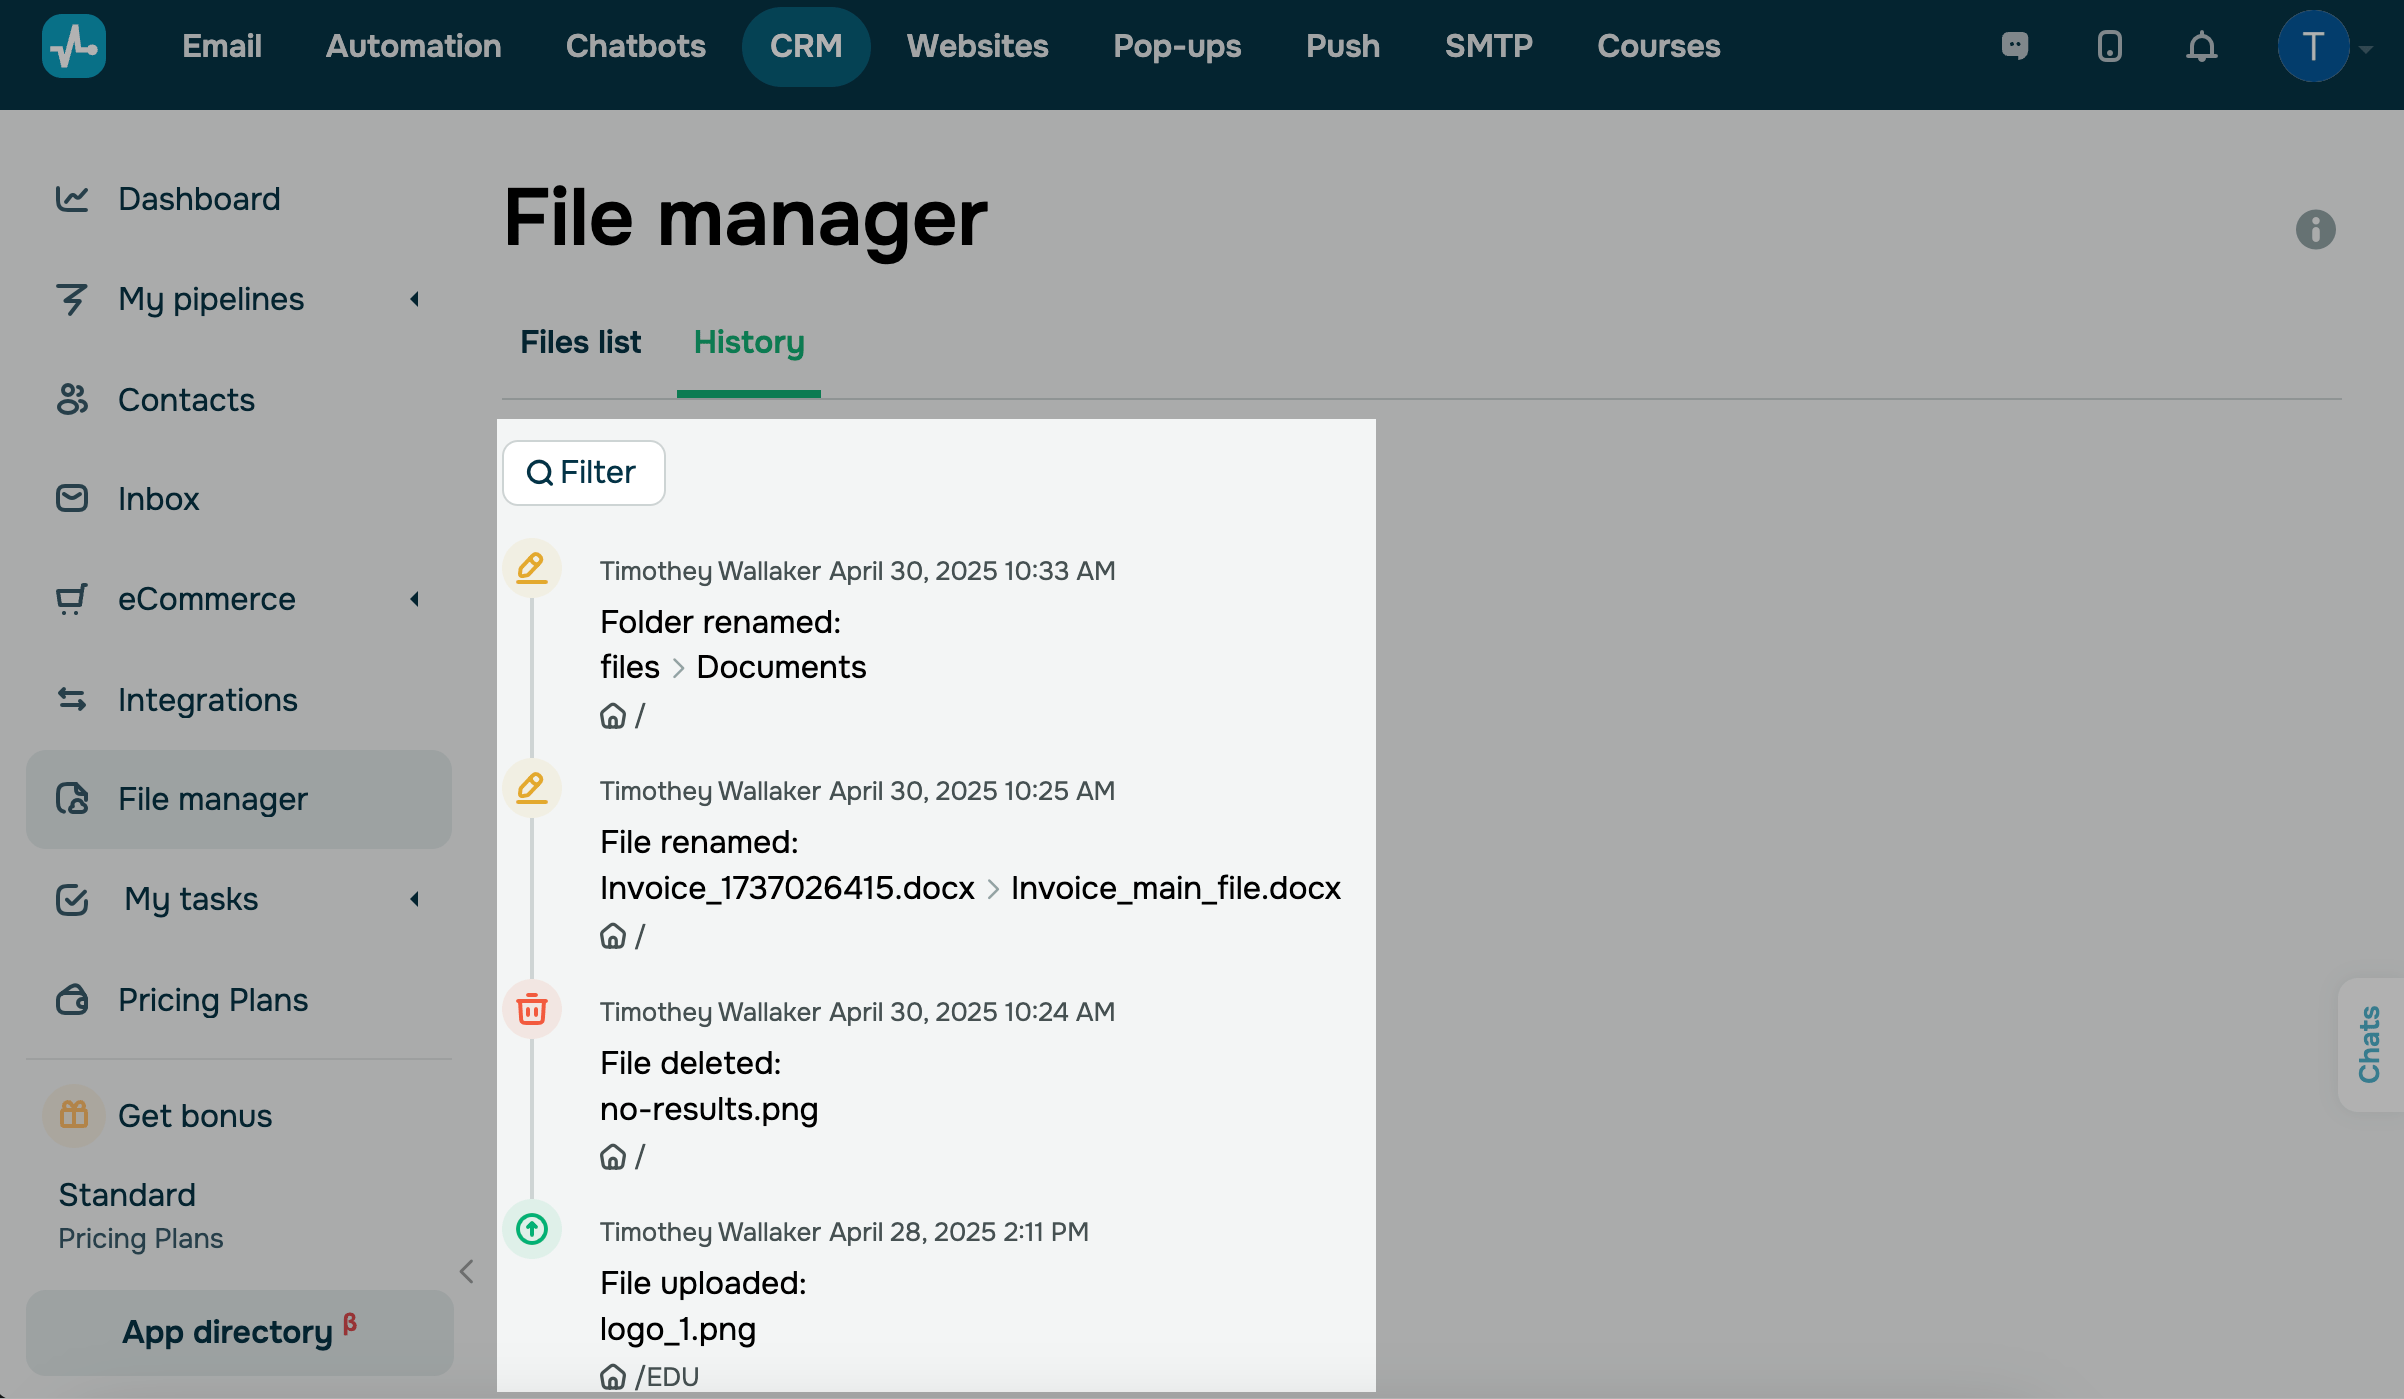The height and width of the screenshot is (1399, 2404).
Task: Click the chat support icon in header
Action: [2015, 47]
